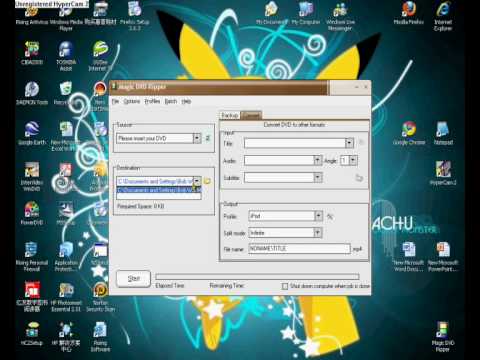
Task: Expand the Subtitle dropdown
Action: [318, 177]
